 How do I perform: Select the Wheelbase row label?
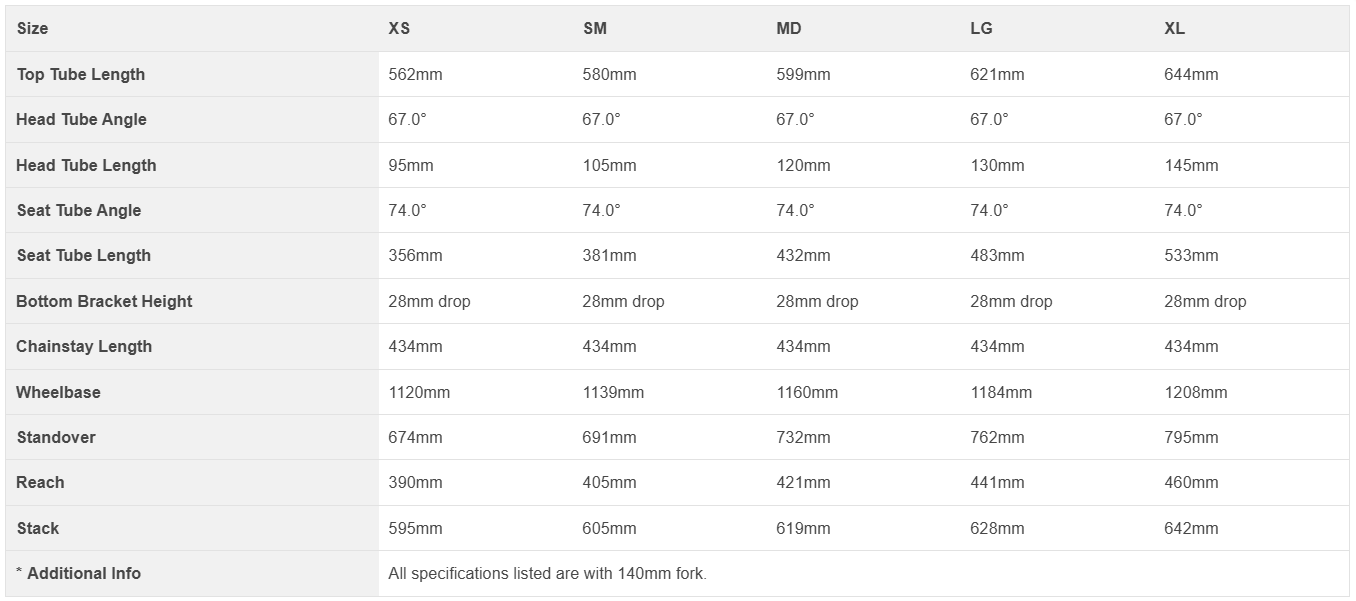[58, 393]
